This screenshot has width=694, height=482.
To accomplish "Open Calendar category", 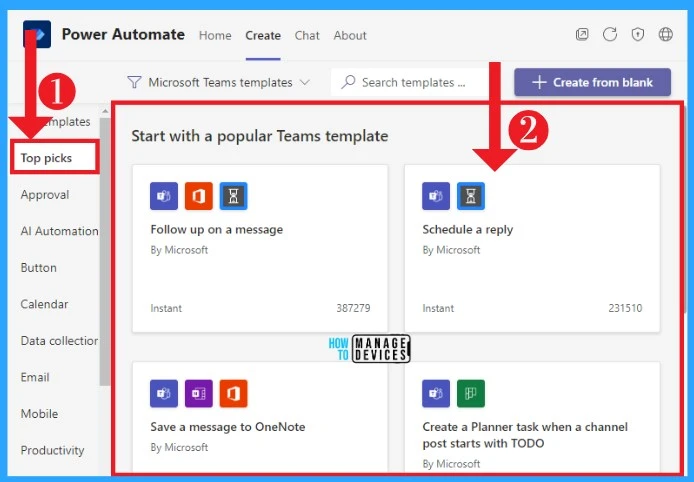I will (x=44, y=304).
